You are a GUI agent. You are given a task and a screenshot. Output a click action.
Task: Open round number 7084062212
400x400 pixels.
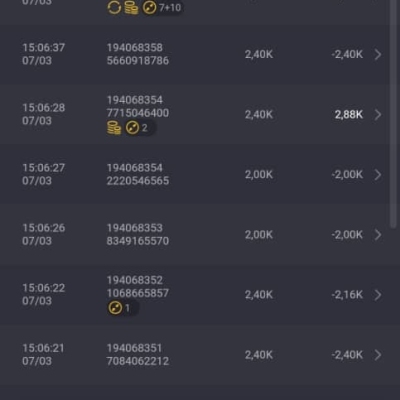point(138,361)
